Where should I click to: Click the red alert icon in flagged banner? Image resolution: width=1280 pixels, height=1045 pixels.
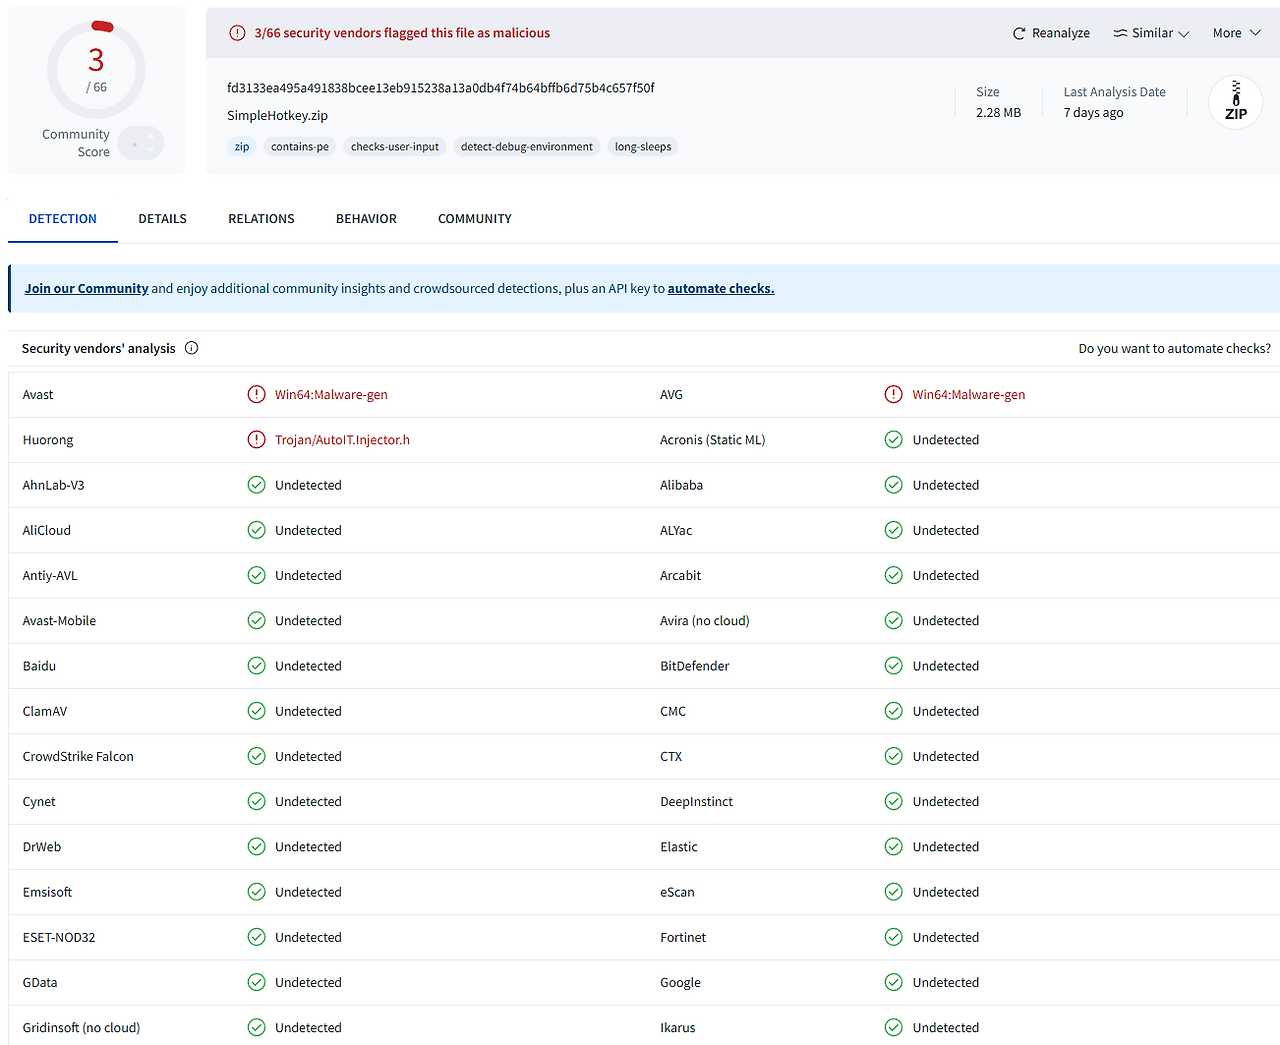(237, 33)
